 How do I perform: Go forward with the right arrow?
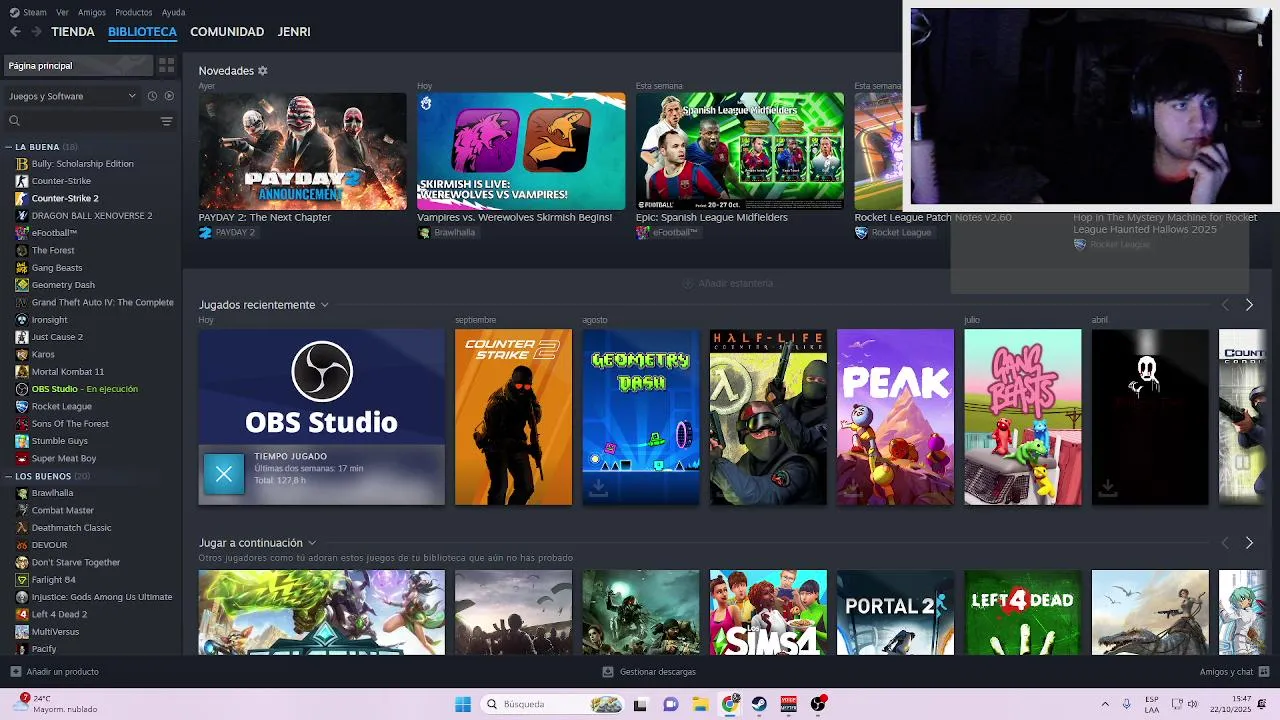tap(36, 32)
